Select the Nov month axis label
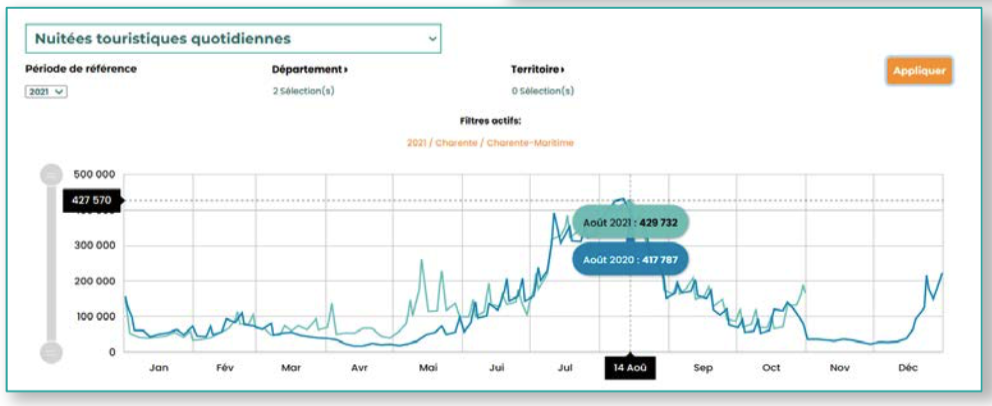Screen dimensions: 992x406 pyautogui.click(x=838, y=368)
